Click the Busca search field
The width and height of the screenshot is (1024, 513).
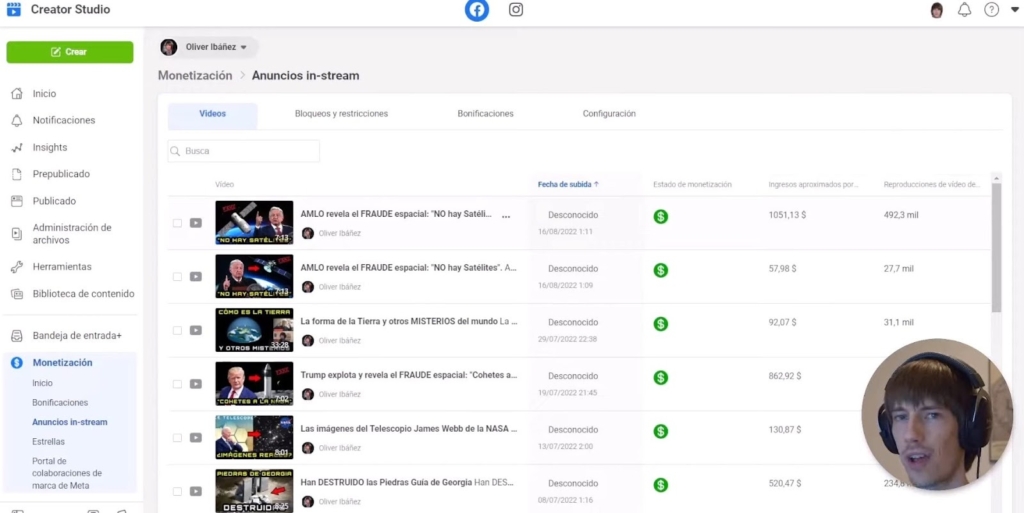244,151
